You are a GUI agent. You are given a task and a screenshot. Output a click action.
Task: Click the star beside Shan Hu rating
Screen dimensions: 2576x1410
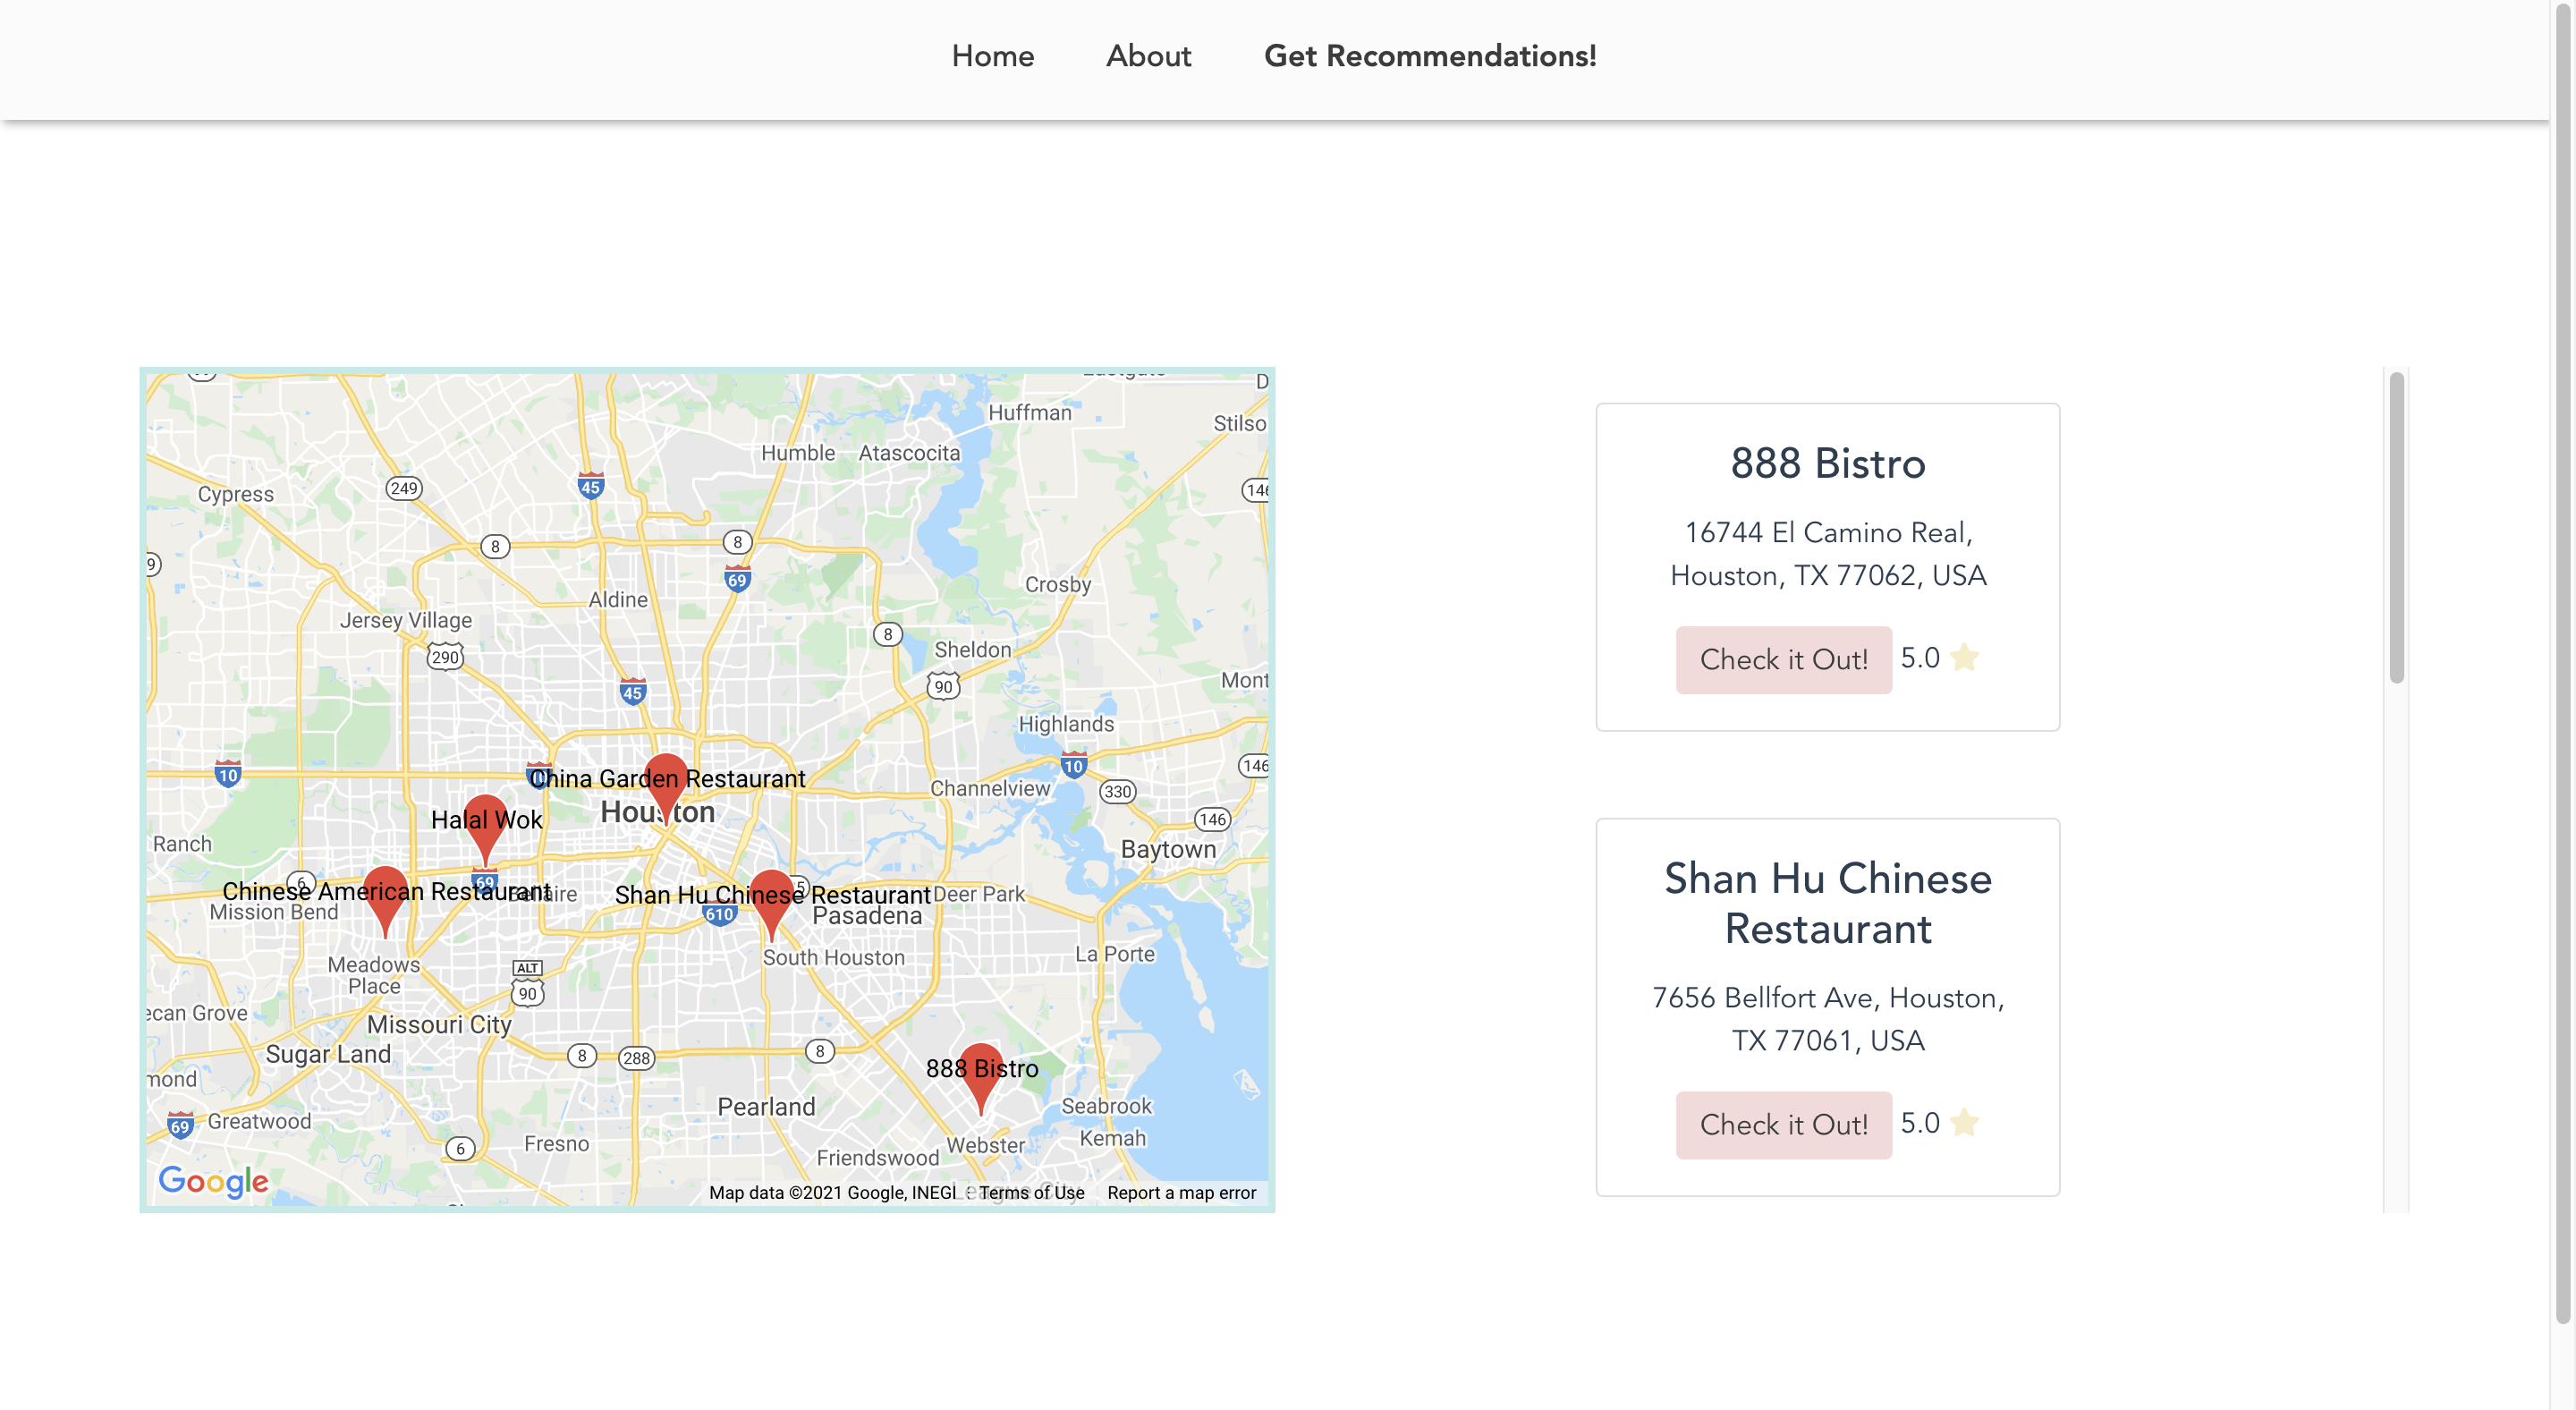(1964, 1123)
